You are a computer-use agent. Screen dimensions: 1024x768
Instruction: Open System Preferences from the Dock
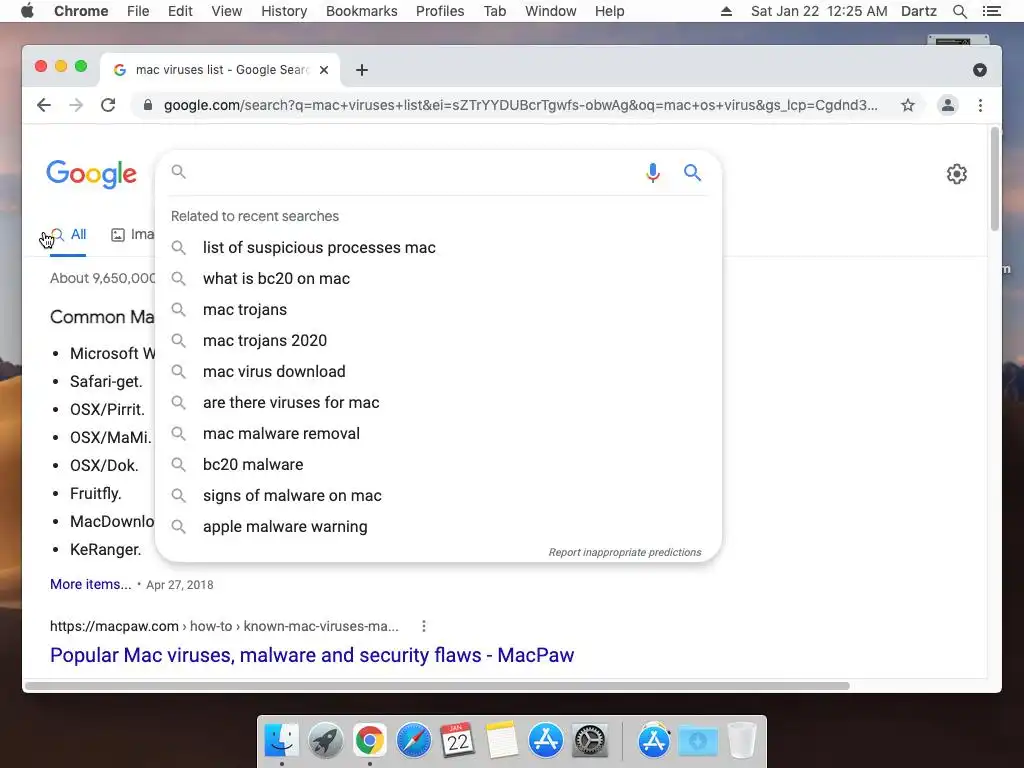590,741
